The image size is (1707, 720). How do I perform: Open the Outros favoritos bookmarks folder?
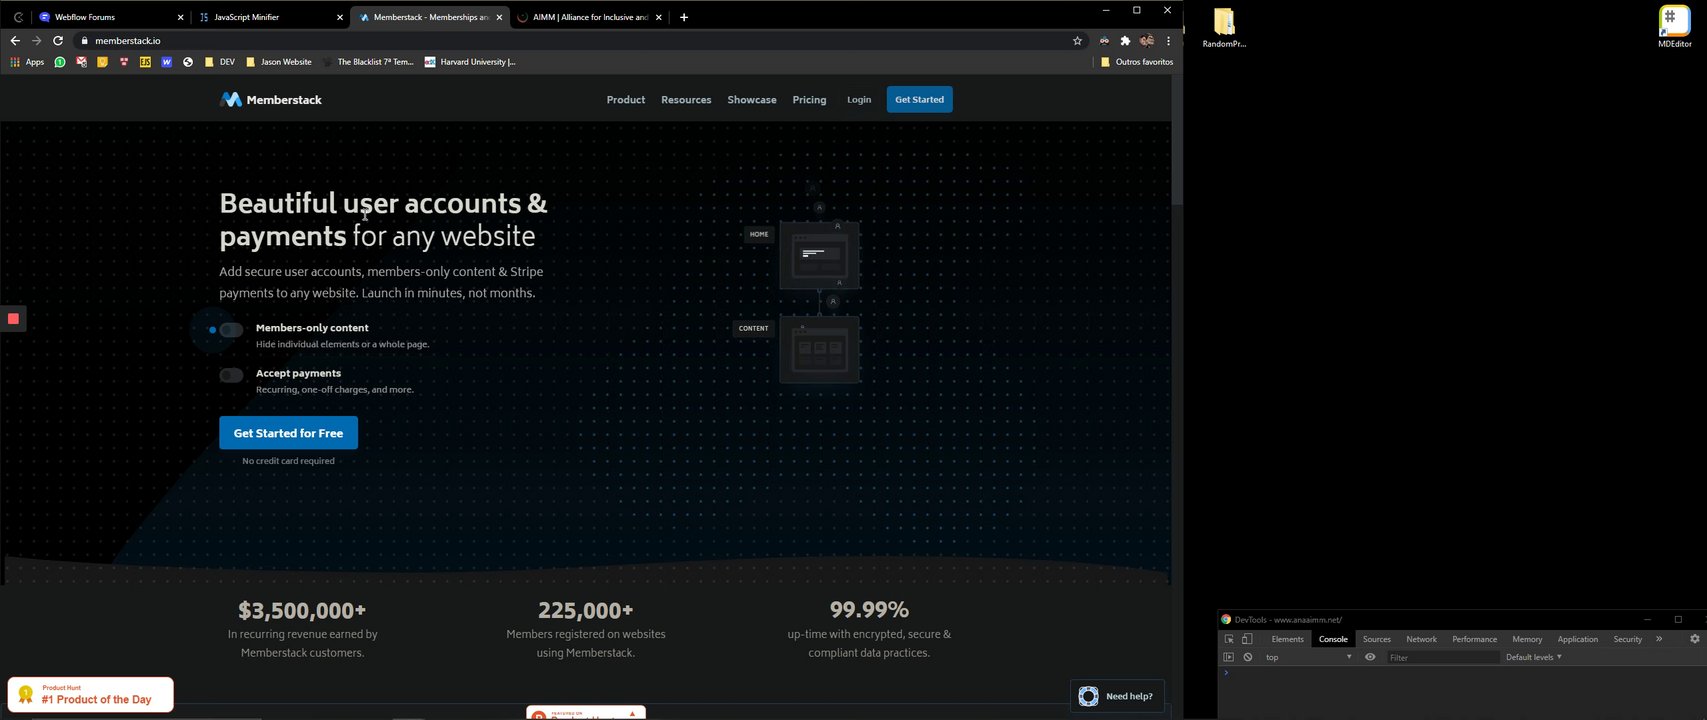pos(1137,62)
